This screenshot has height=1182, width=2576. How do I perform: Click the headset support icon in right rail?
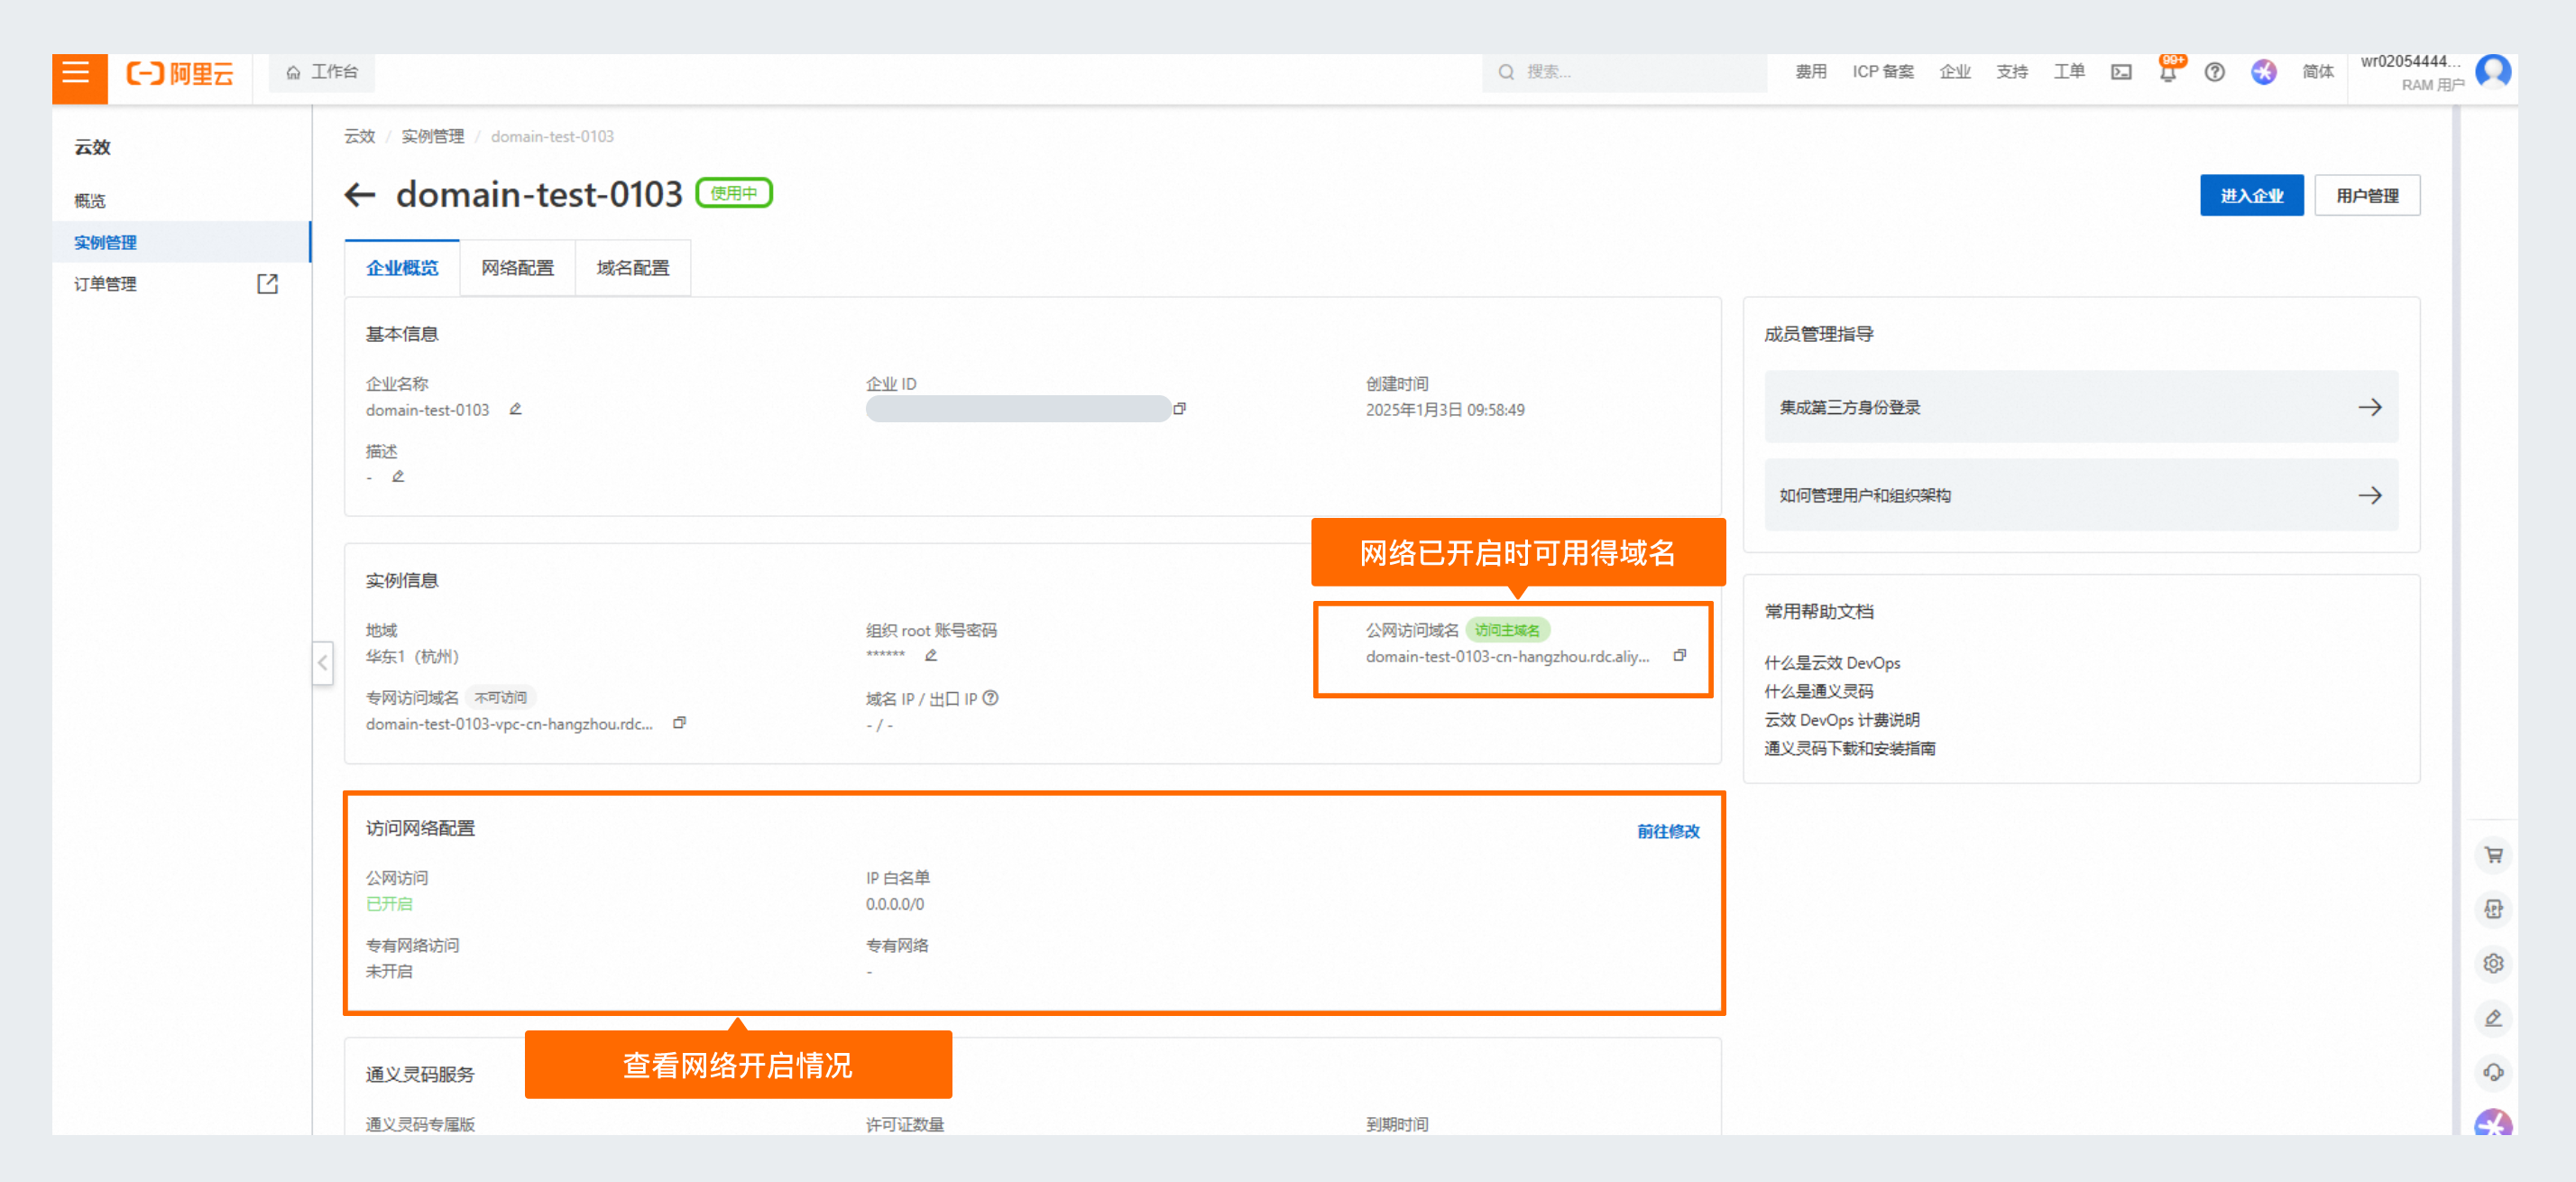(2493, 1072)
